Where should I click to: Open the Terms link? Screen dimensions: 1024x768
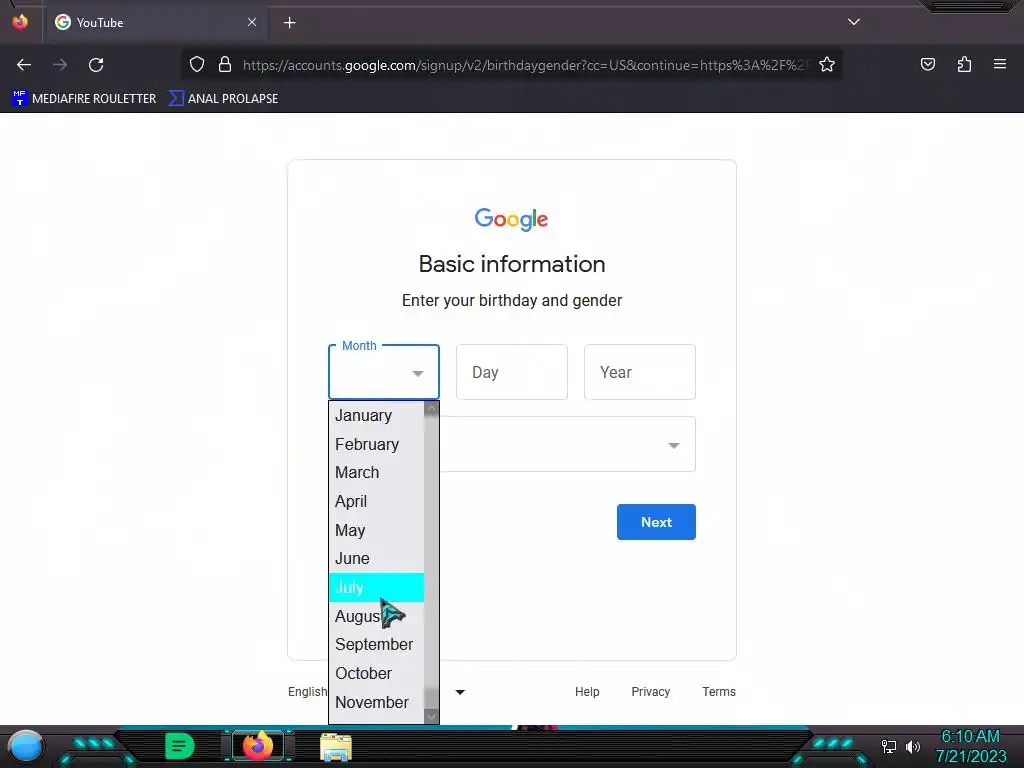click(x=719, y=692)
